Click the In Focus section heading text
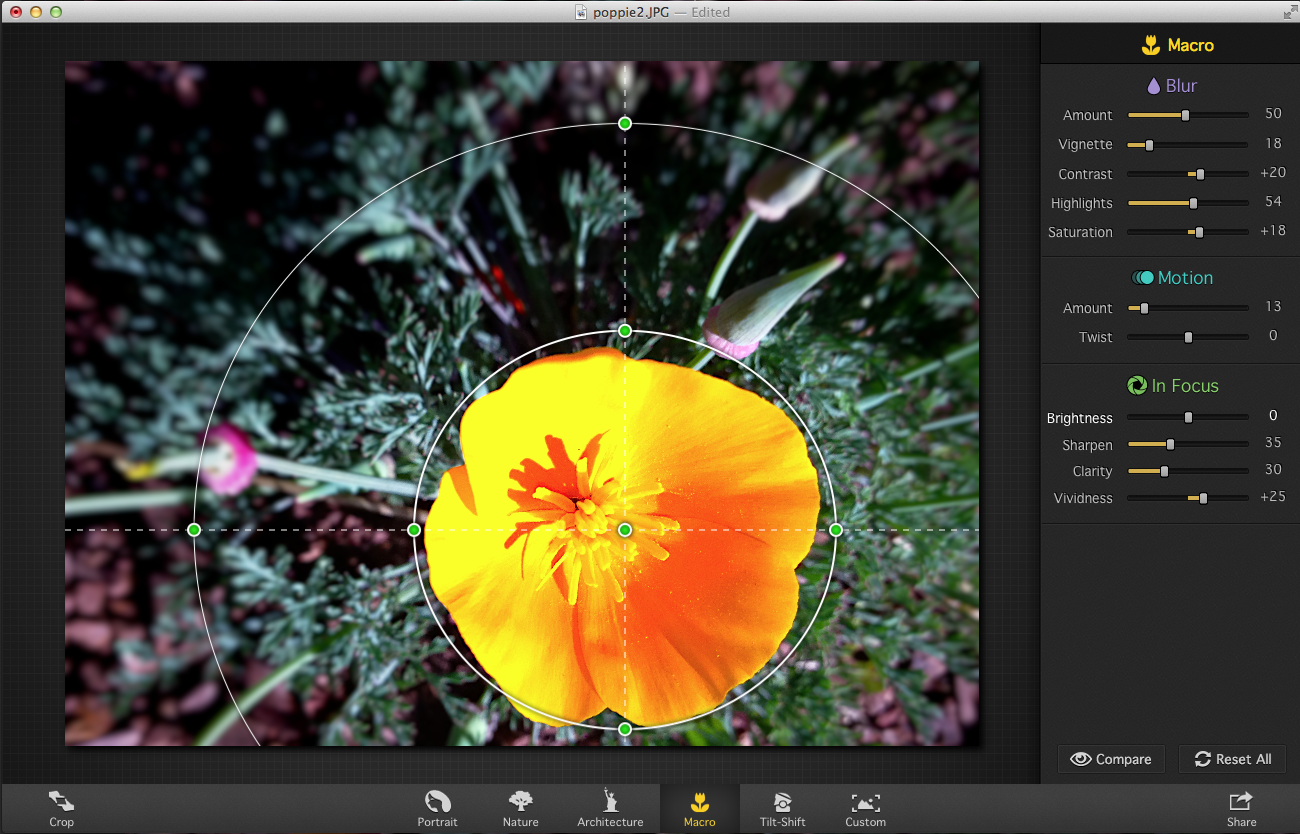 coord(1185,386)
